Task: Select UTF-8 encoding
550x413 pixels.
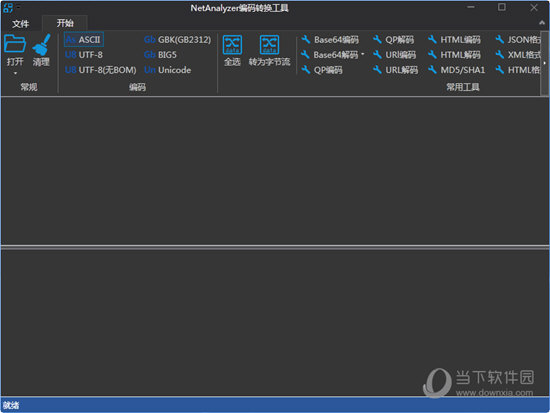Action: tap(84, 55)
